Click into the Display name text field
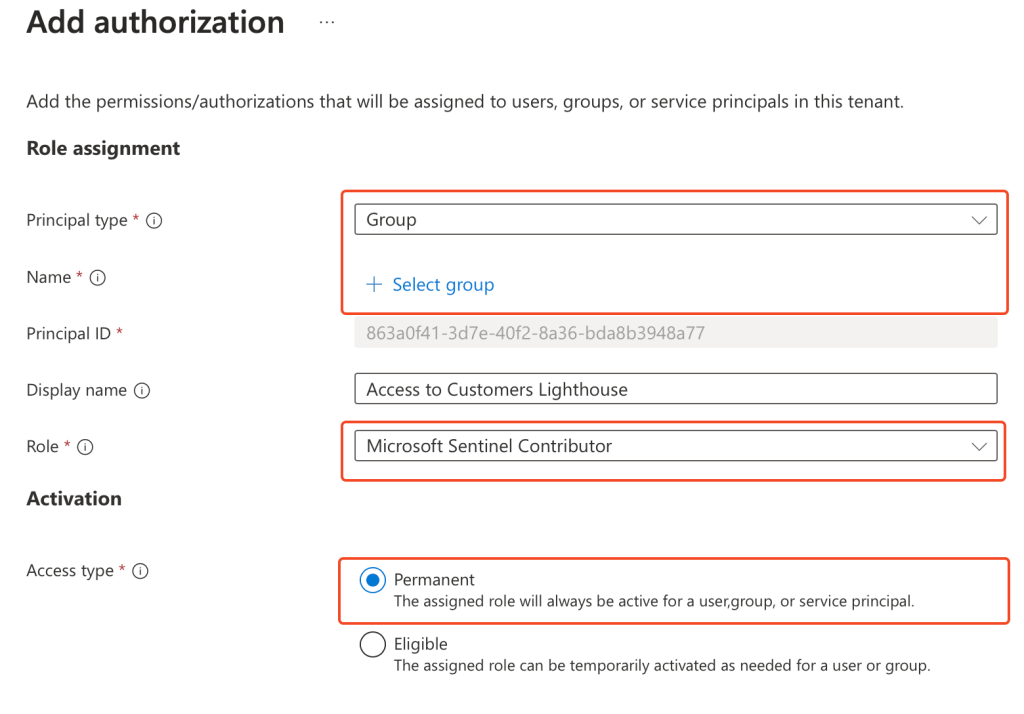 [675, 390]
